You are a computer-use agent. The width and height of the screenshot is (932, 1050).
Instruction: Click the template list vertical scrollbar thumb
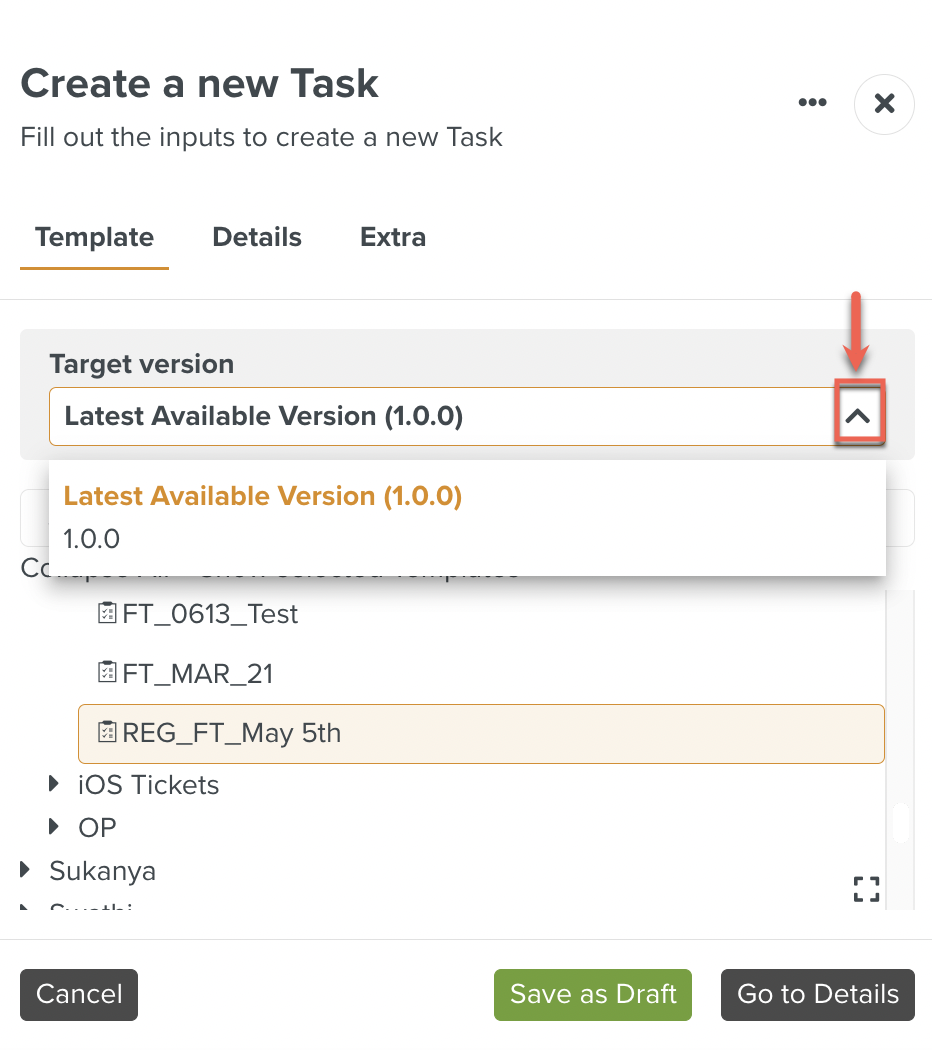(x=900, y=822)
